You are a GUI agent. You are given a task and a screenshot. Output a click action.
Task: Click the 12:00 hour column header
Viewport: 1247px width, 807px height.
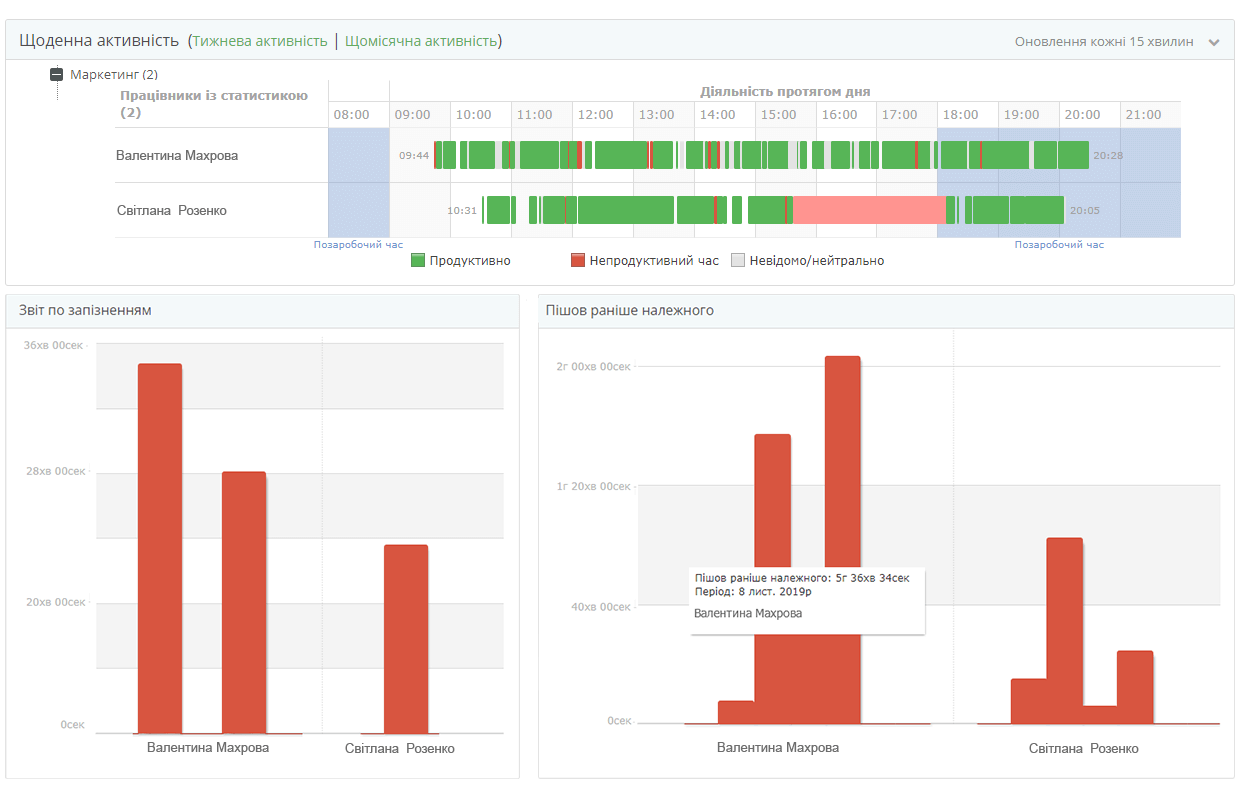point(596,115)
